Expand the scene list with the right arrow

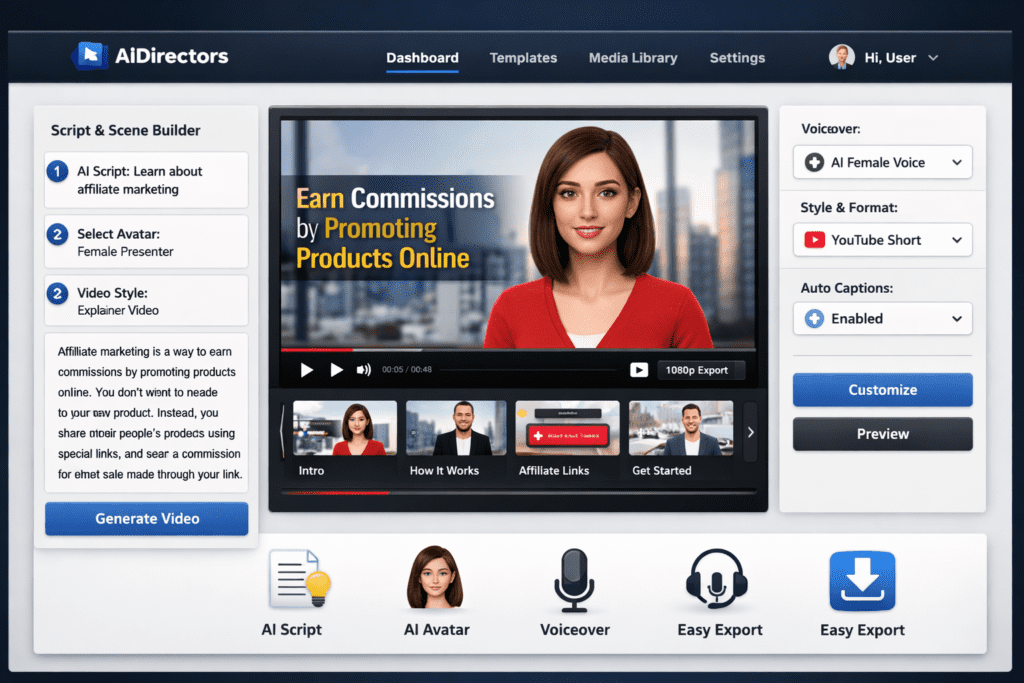point(749,431)
